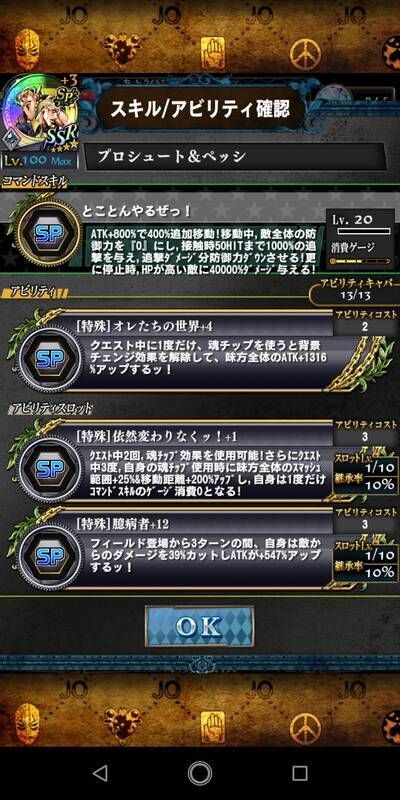Tap the 依然変わりなくッ! ability SP icon
The height and width of the screenshot is (800, 400).
pyautogui.click(x=49, y=470)
